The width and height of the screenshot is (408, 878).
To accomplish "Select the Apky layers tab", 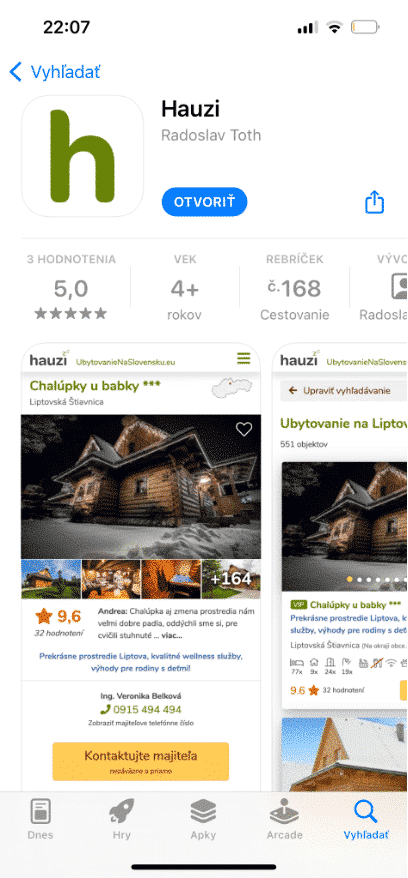I will click(x=203, y=819).
